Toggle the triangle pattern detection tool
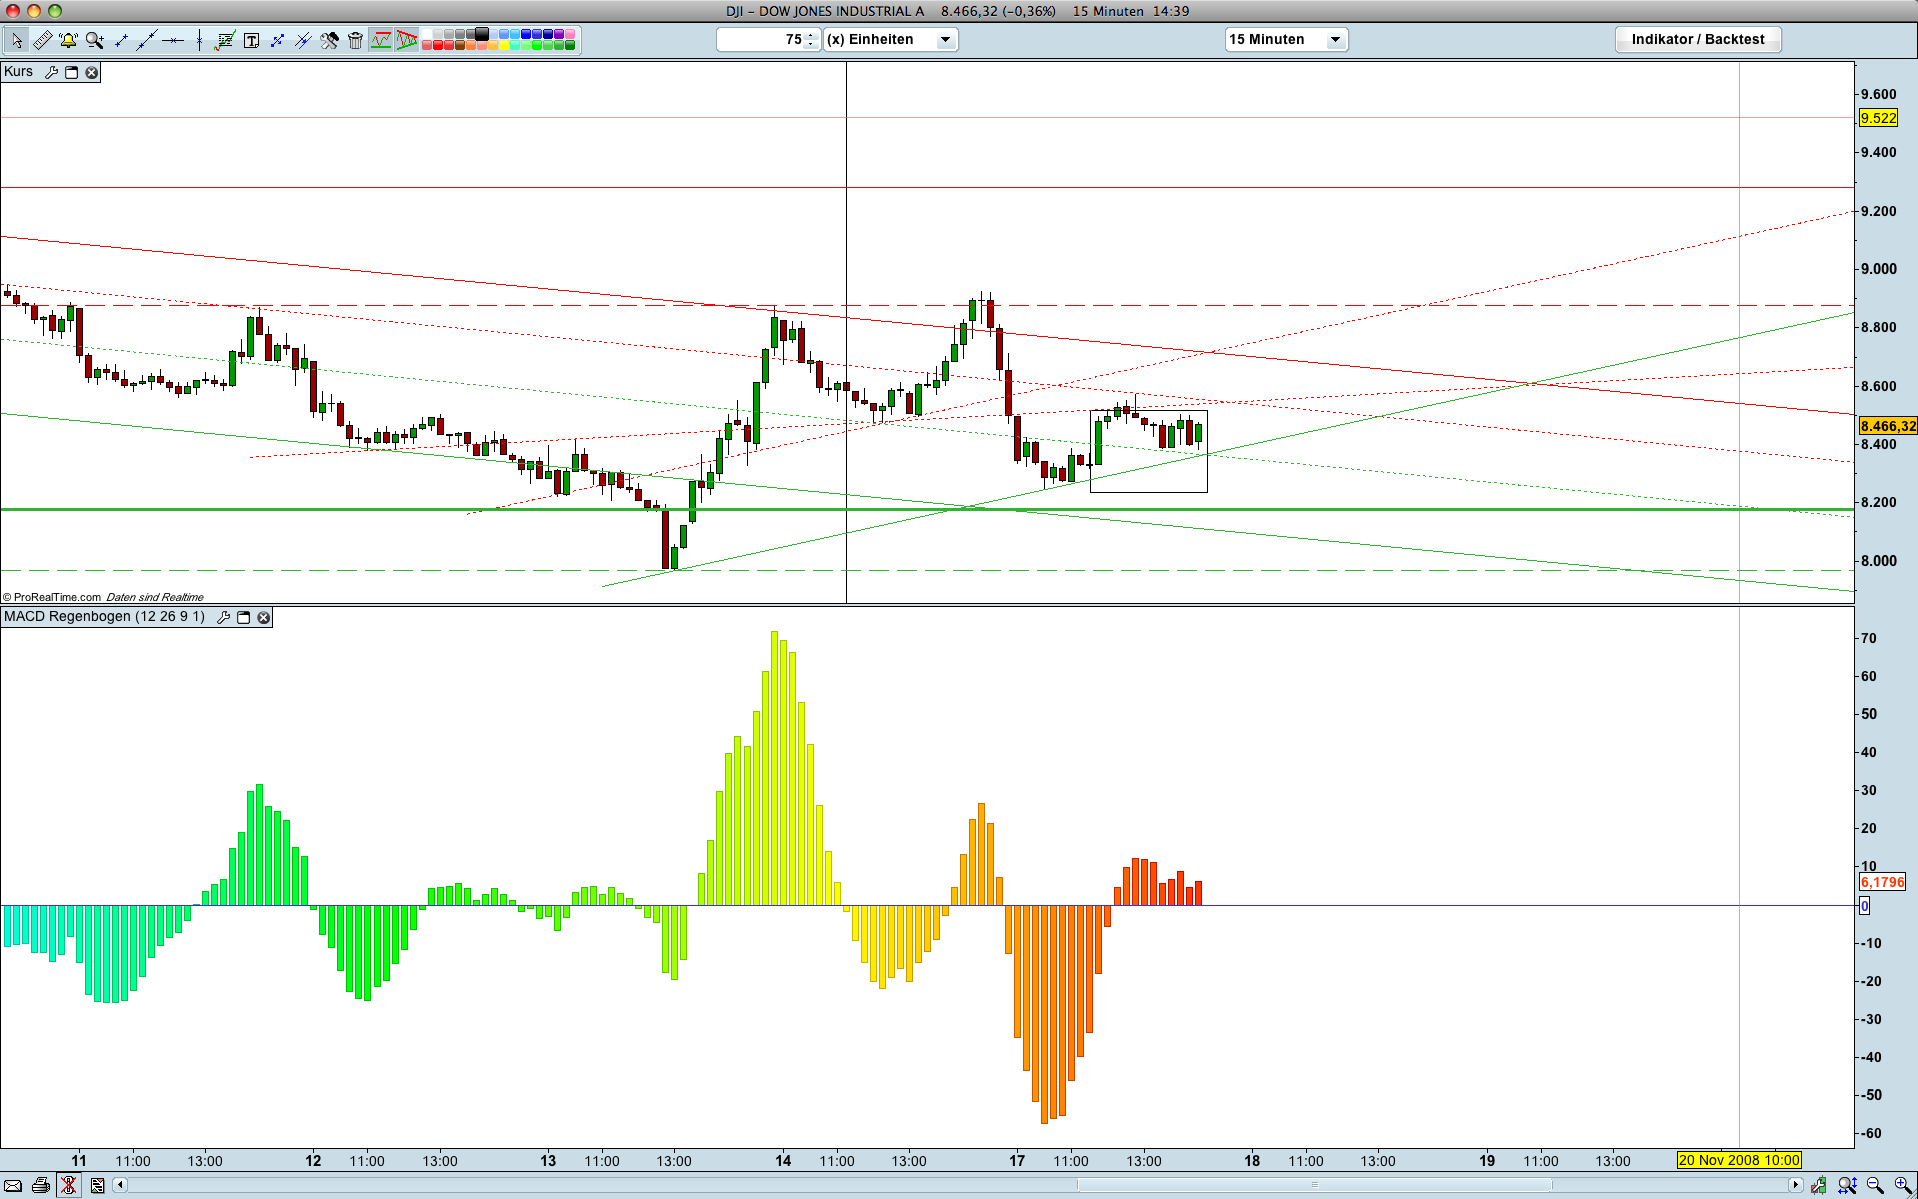This screenshot has height=1199, width=1918. pyautogui.click(x=407, y=40)
